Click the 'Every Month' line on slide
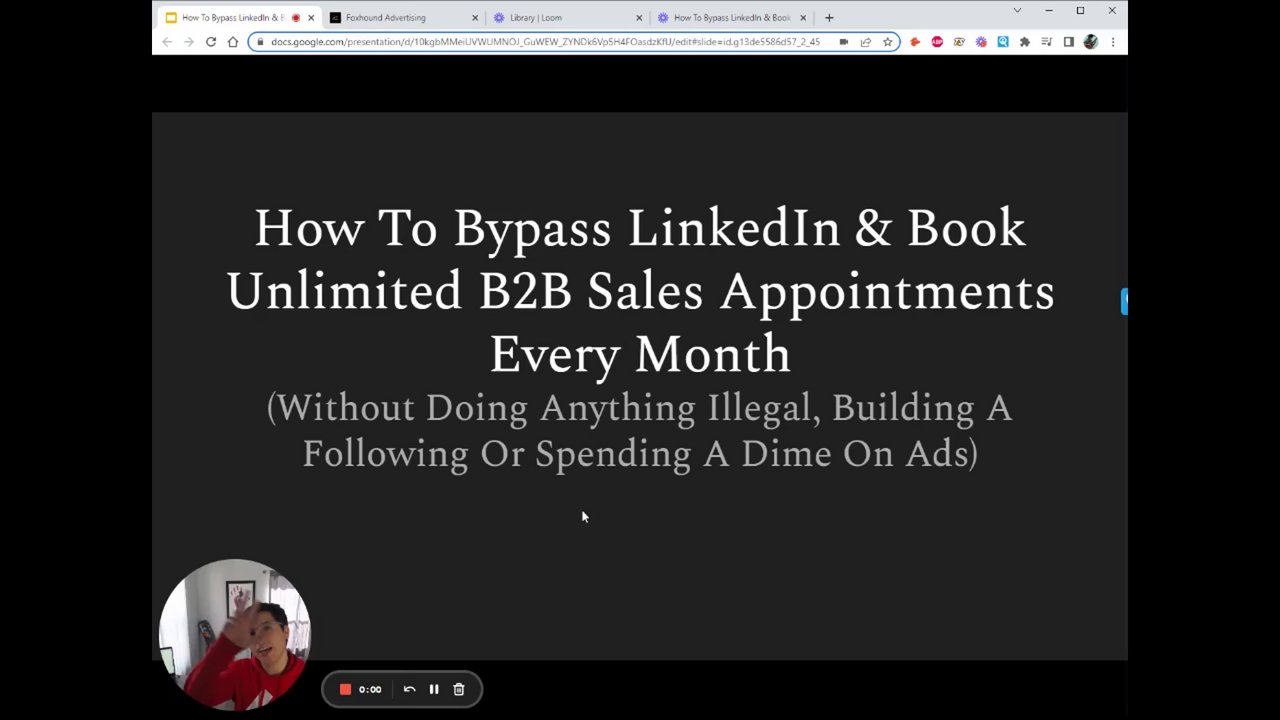 (x=640, y=355)
